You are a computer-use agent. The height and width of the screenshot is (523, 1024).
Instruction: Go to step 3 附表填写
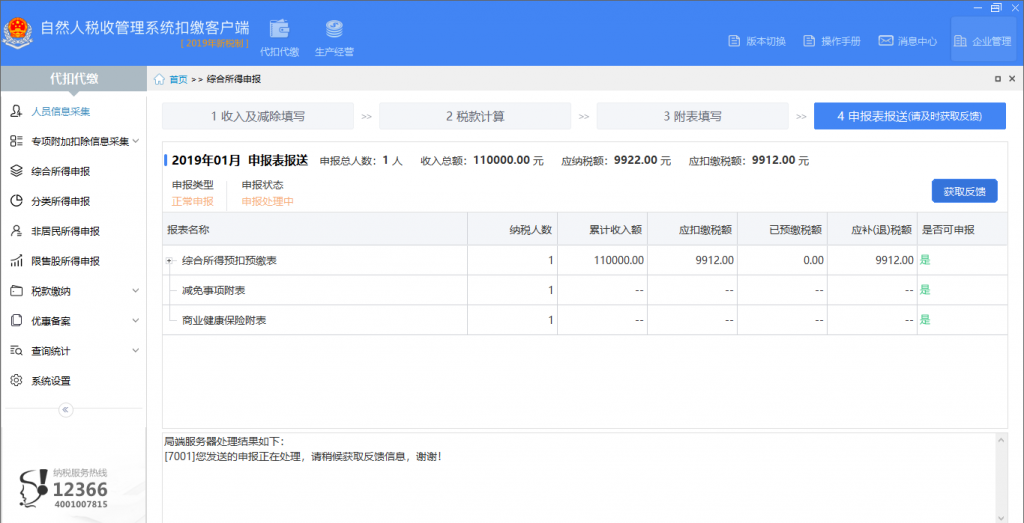(692, 116)
